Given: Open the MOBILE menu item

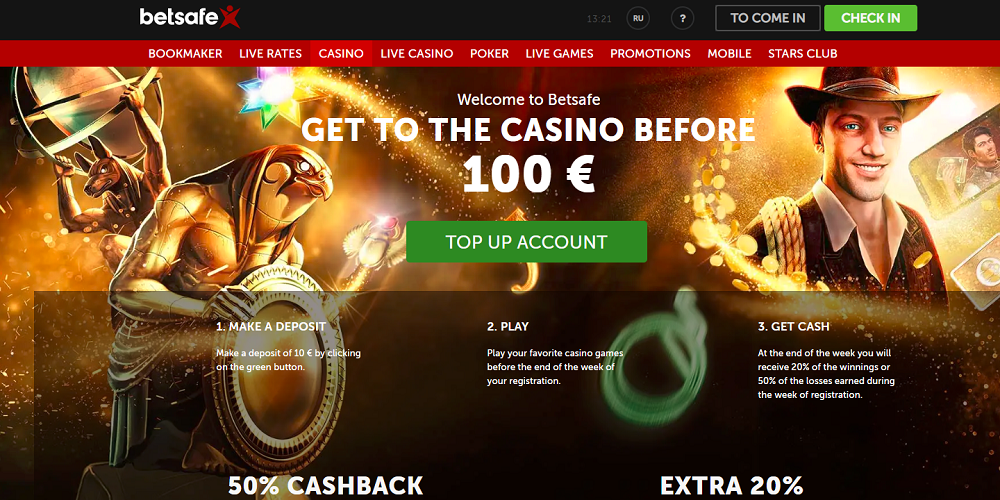Looking at the screenshot, I should 729,54.
